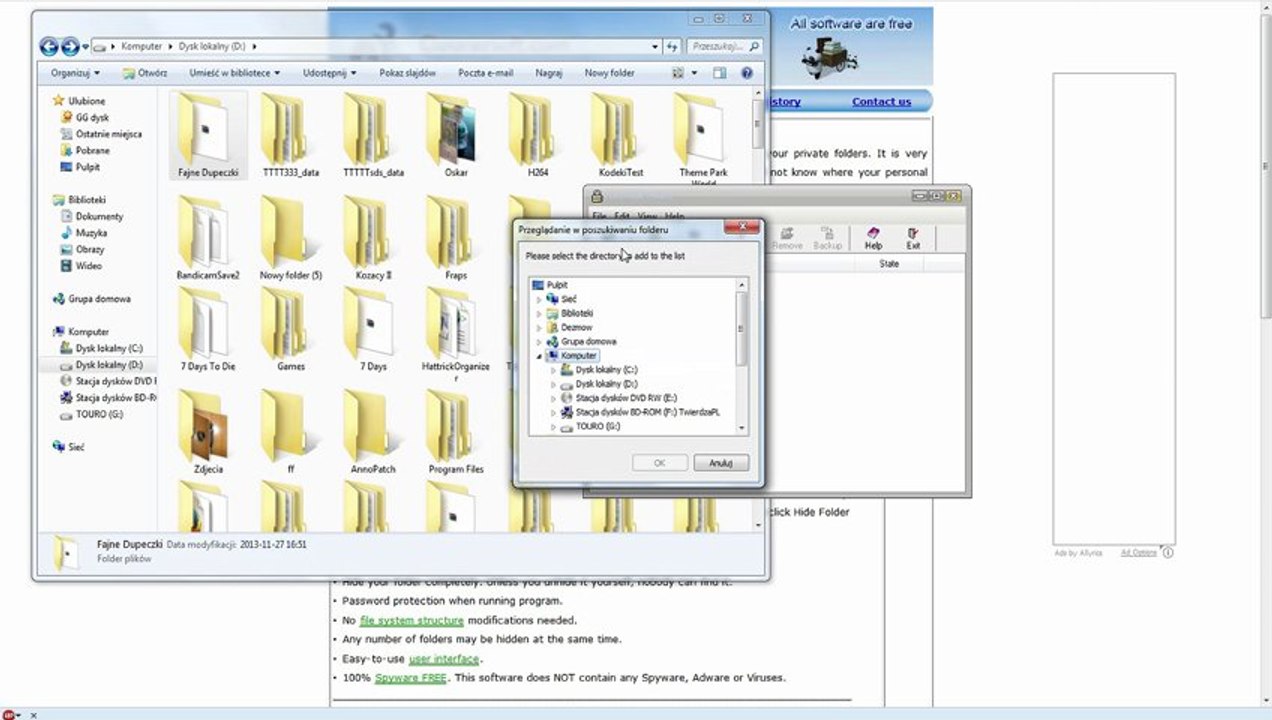Select the HattrickOrganizer folder
The height and width of the screenshot is (720, 1272).
click(456, 335)
